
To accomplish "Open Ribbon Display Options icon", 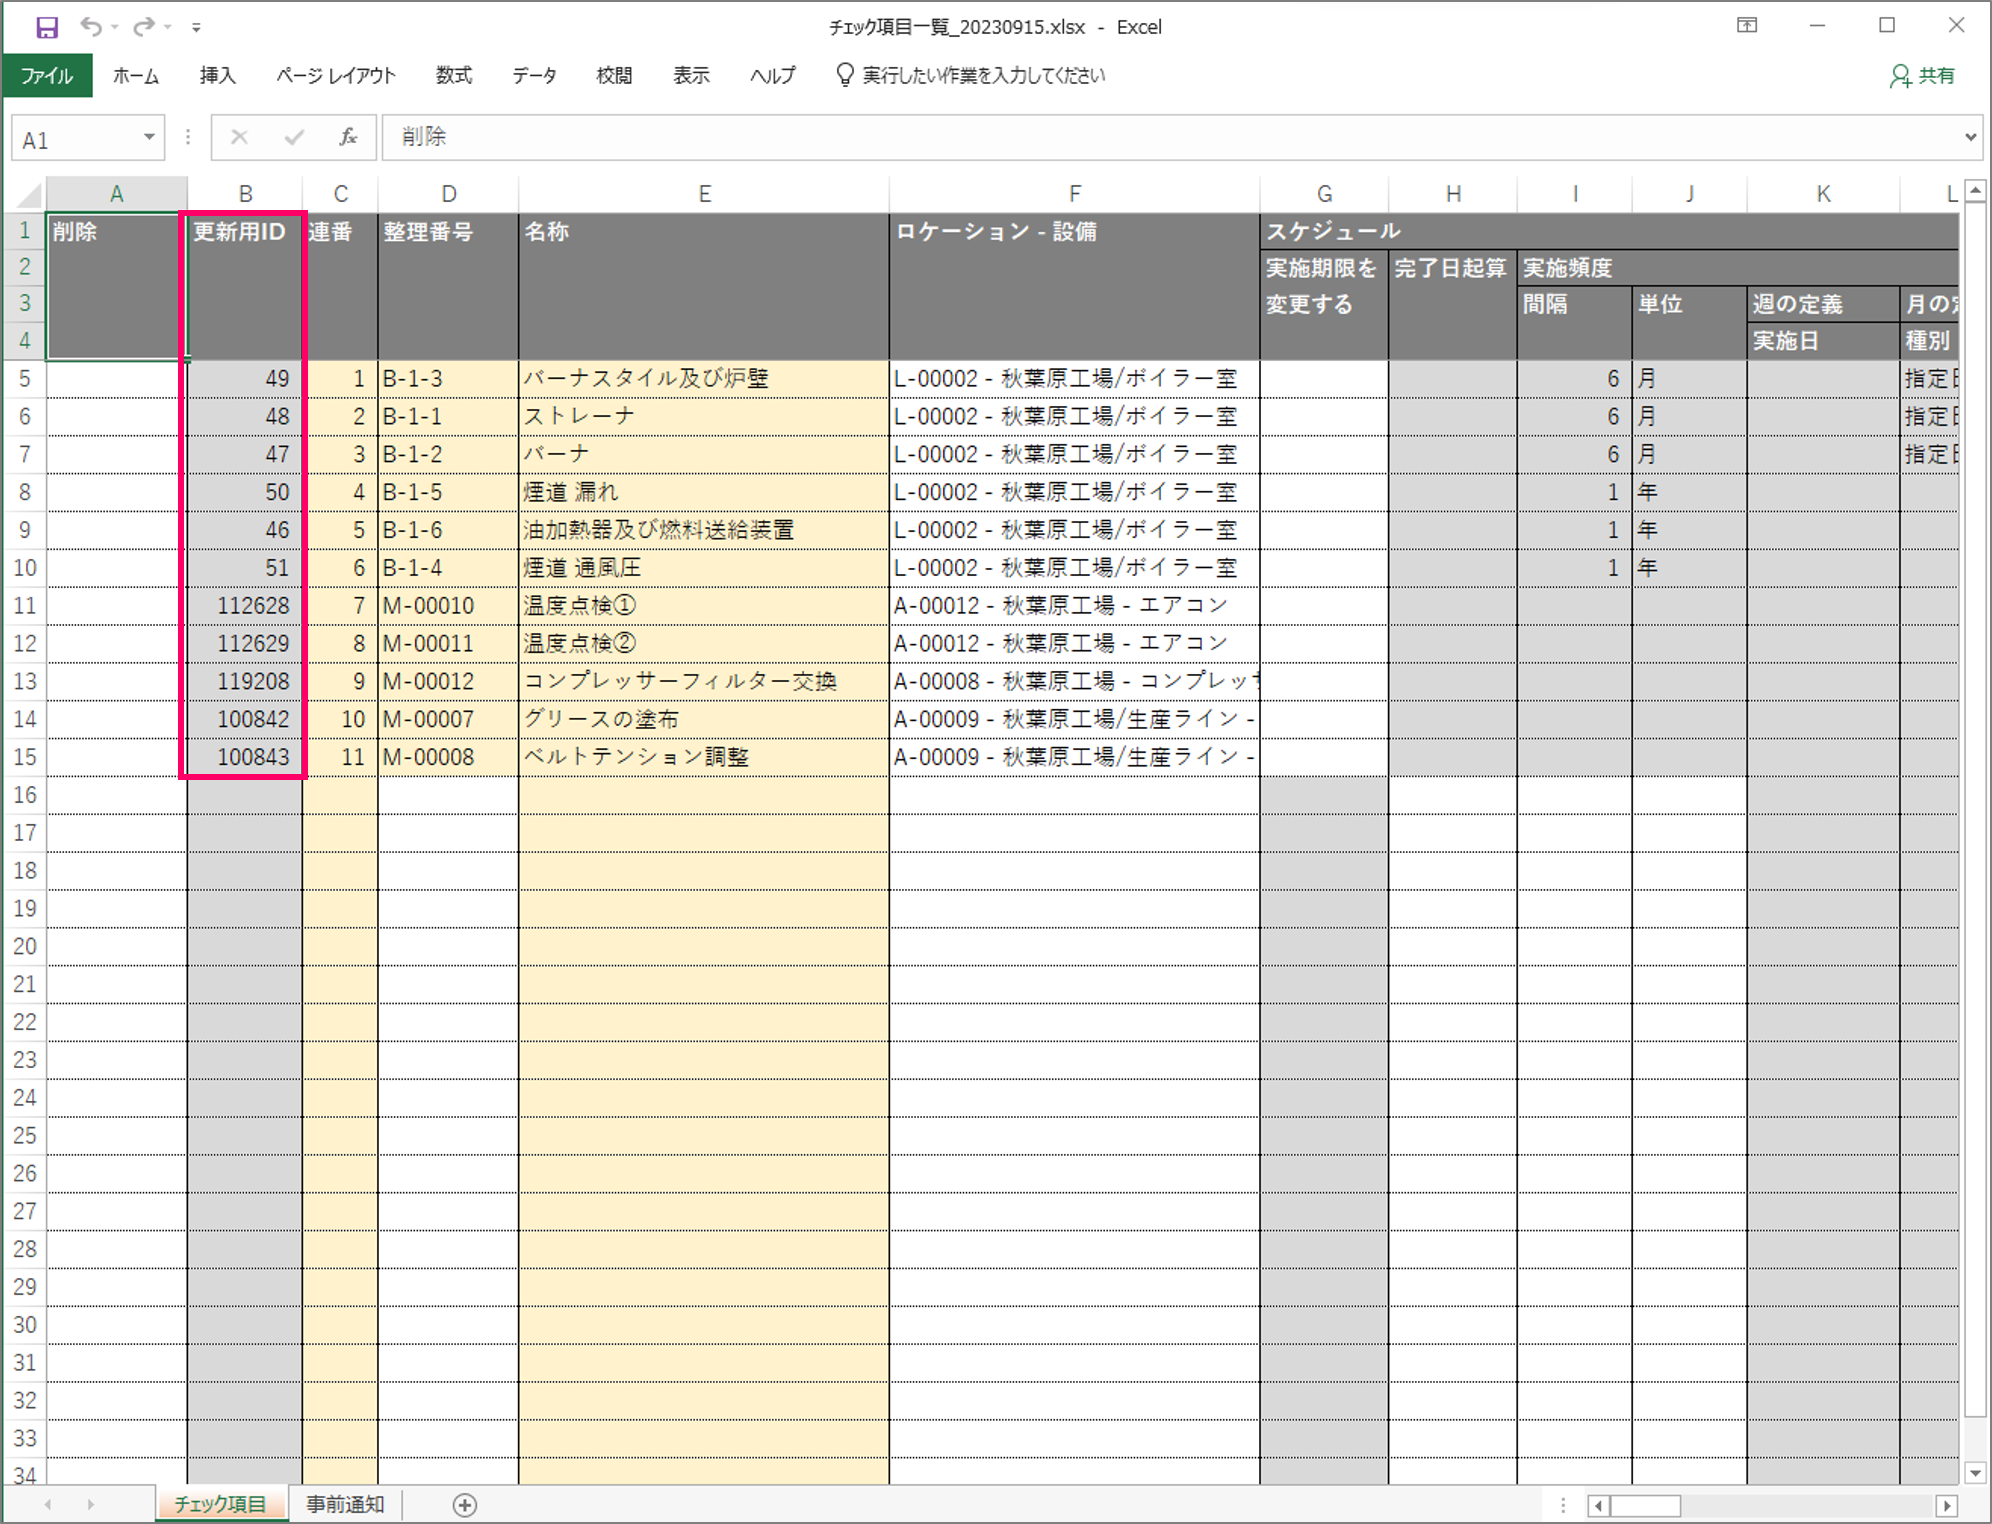I will pyautogui.click(x=1747, y=26).
